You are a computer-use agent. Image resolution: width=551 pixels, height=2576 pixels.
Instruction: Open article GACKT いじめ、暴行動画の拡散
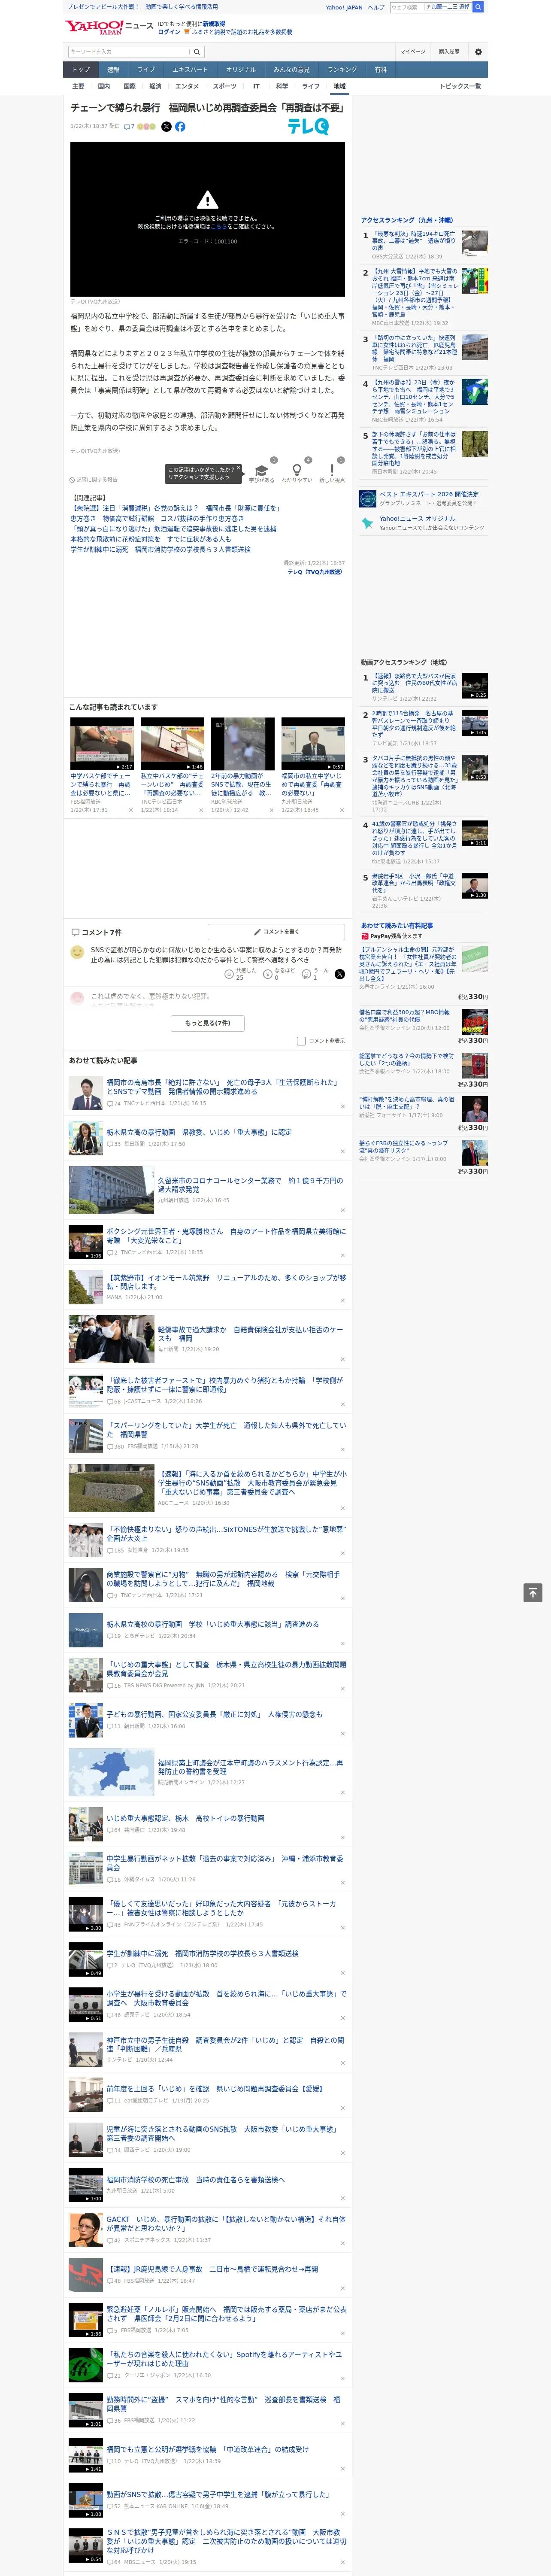click(x=226, y=2224)
